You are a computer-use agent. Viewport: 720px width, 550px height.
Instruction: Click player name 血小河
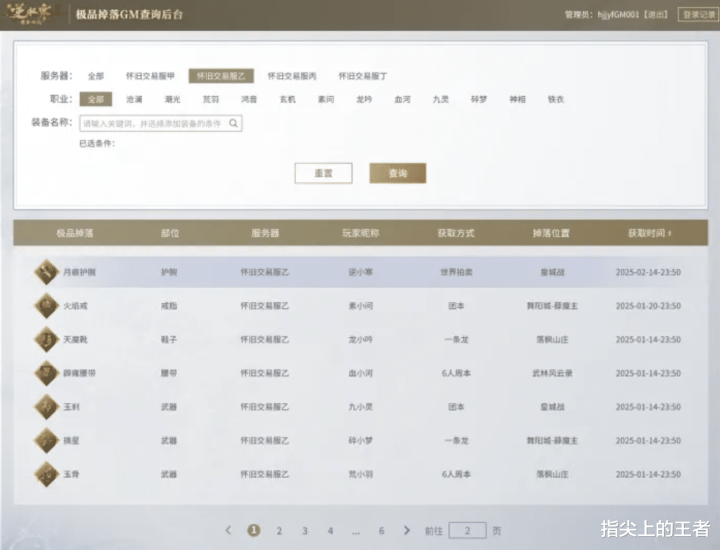360,373
